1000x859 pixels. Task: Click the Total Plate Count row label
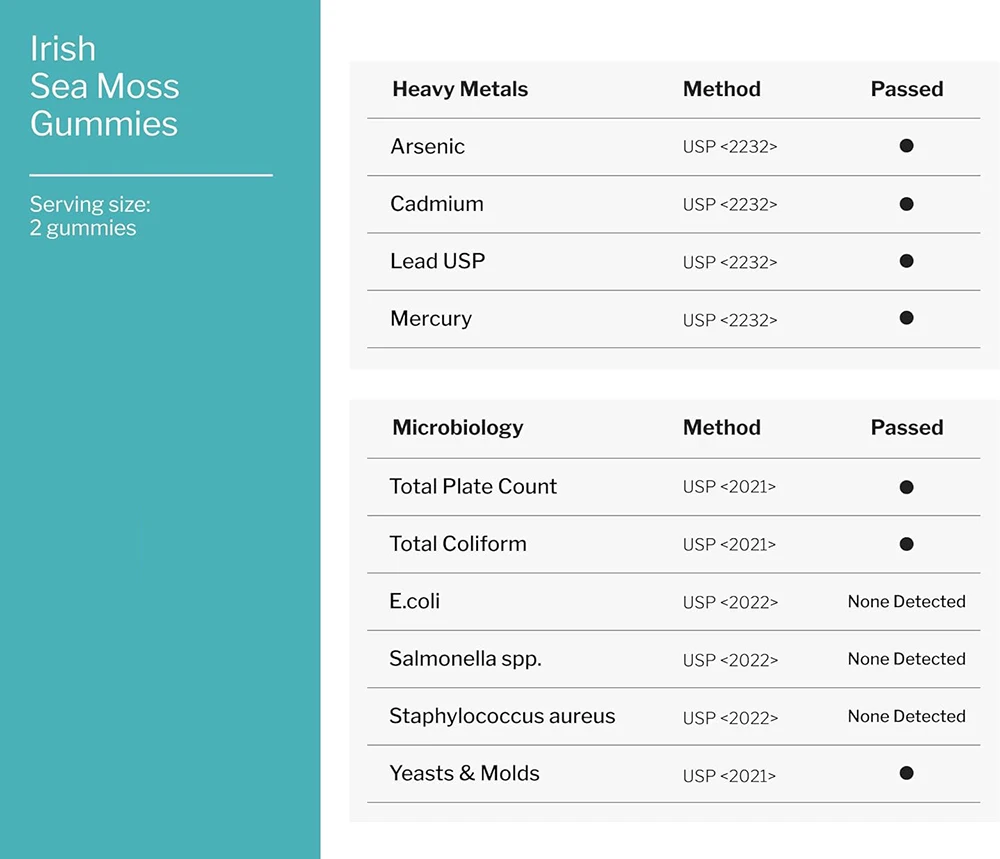(x=473, y=486)
